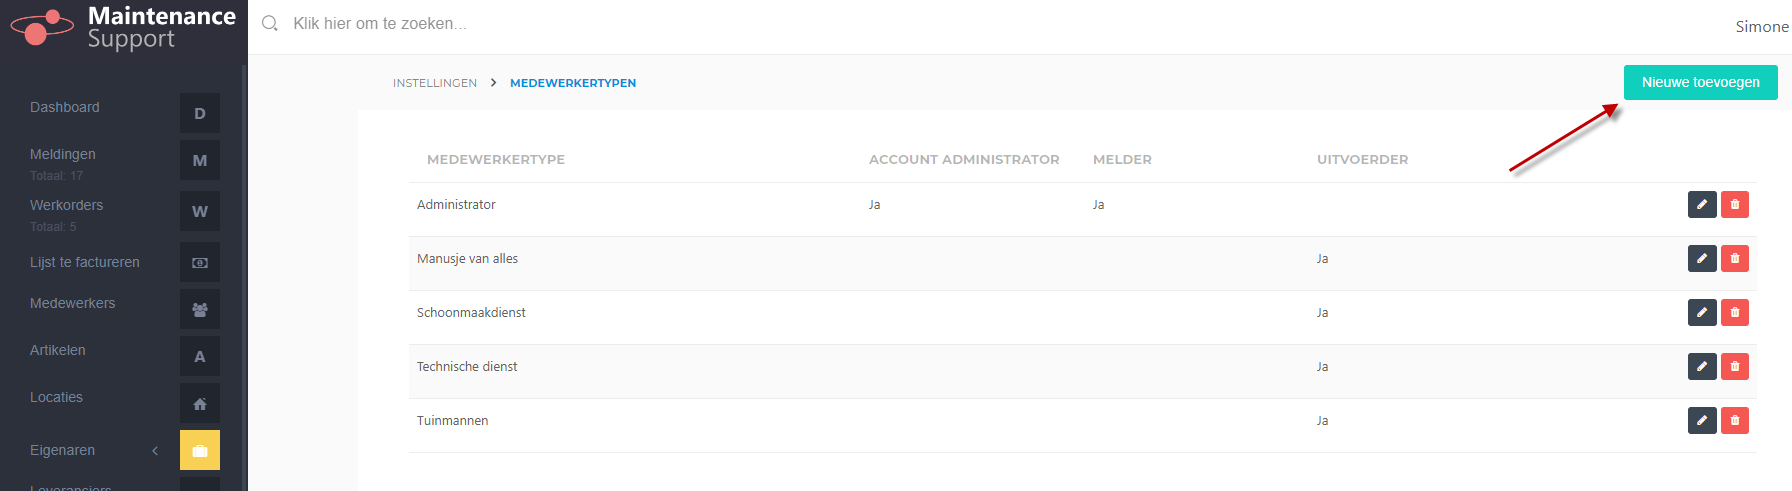Click the search magnifier icon

tap(270, 23)
